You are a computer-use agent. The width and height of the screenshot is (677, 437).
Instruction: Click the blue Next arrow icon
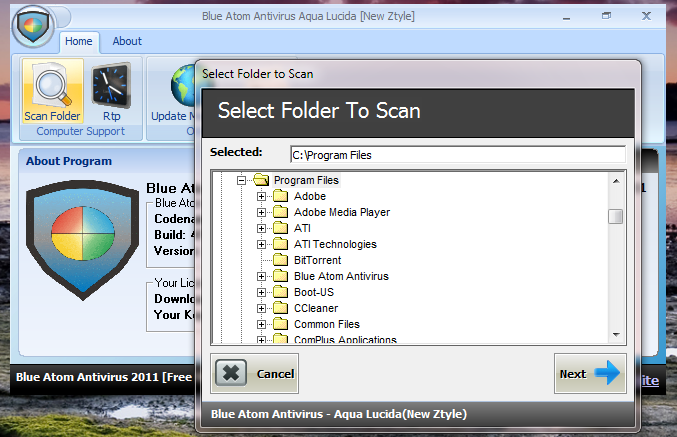(607, 372)
